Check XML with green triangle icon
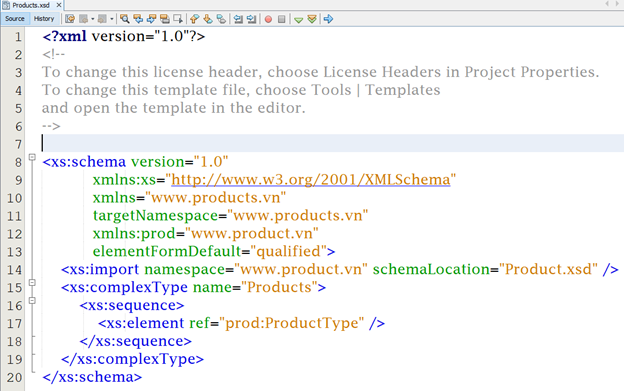 pyautogui.click(x=298, y=19)
